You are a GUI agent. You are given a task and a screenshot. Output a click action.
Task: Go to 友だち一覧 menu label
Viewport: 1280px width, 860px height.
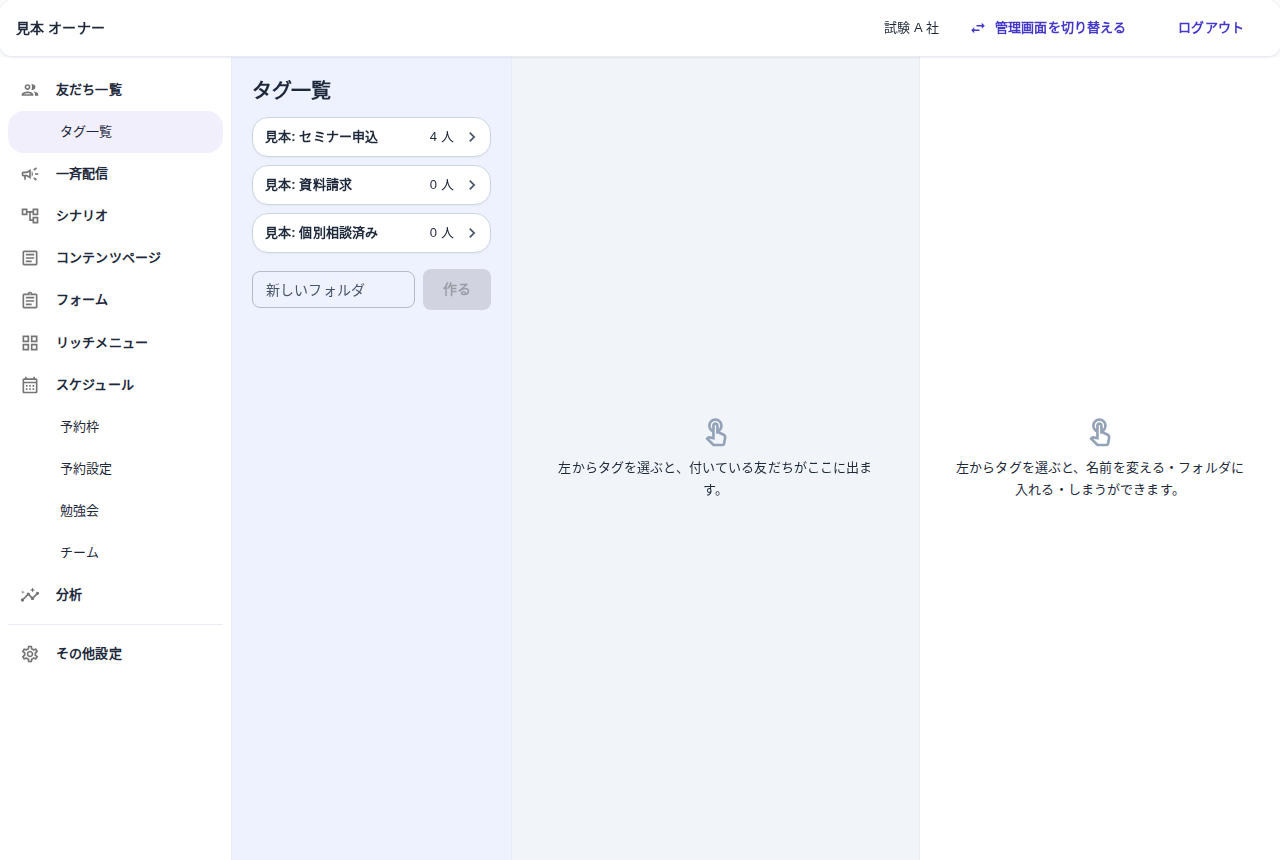[x=89, y=90]
